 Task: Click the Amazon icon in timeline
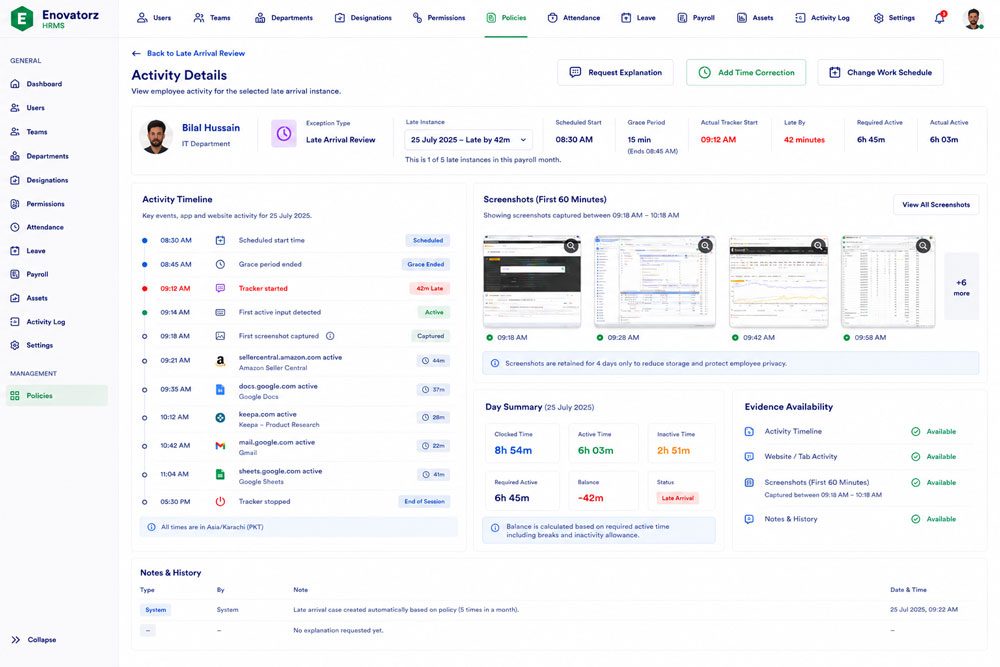tap(220, 361)
